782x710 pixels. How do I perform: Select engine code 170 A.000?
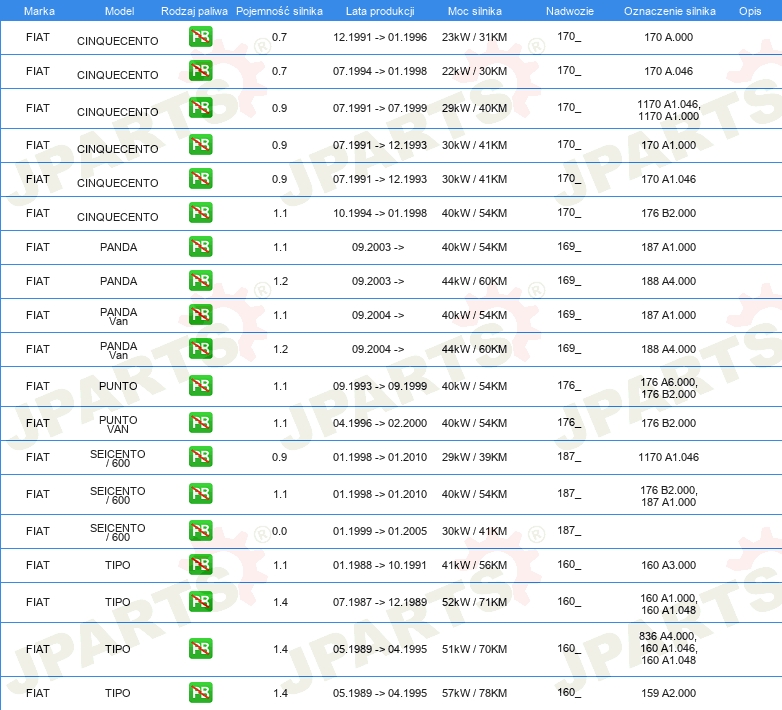[668, 37]
